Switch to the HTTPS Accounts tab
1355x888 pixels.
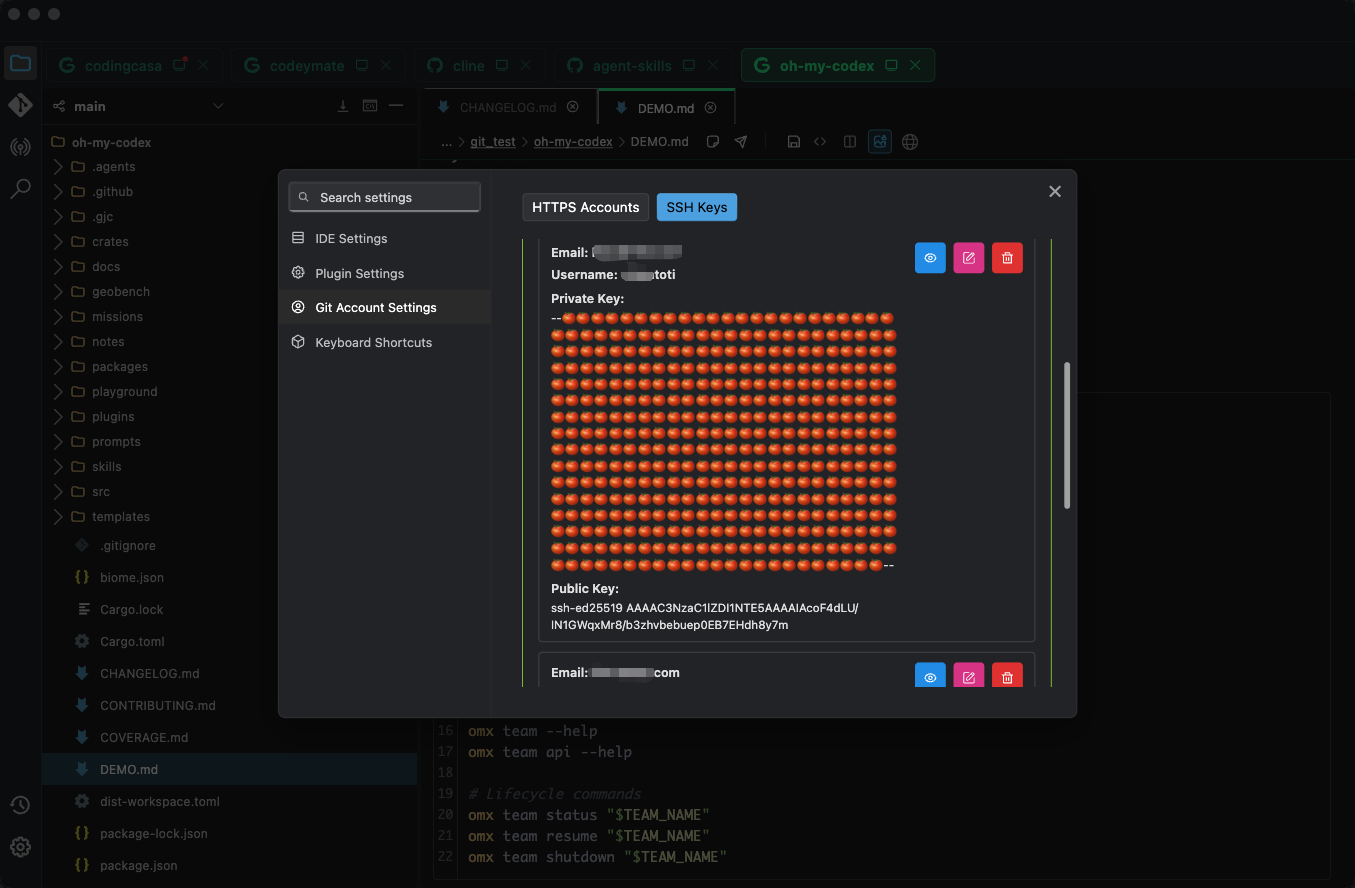pos(585,207)
